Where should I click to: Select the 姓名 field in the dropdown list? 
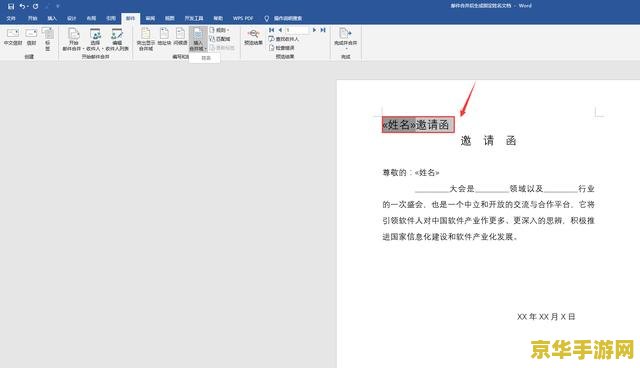click(x=206, y=58)
